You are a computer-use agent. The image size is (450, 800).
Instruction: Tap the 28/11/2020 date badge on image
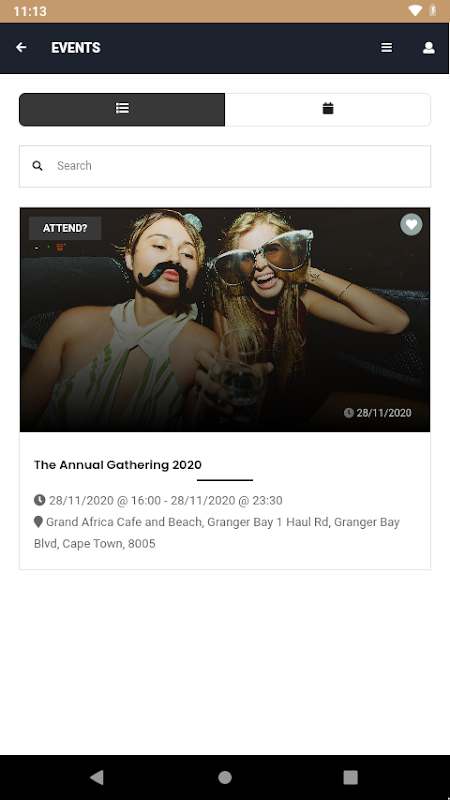pos(378,413)
